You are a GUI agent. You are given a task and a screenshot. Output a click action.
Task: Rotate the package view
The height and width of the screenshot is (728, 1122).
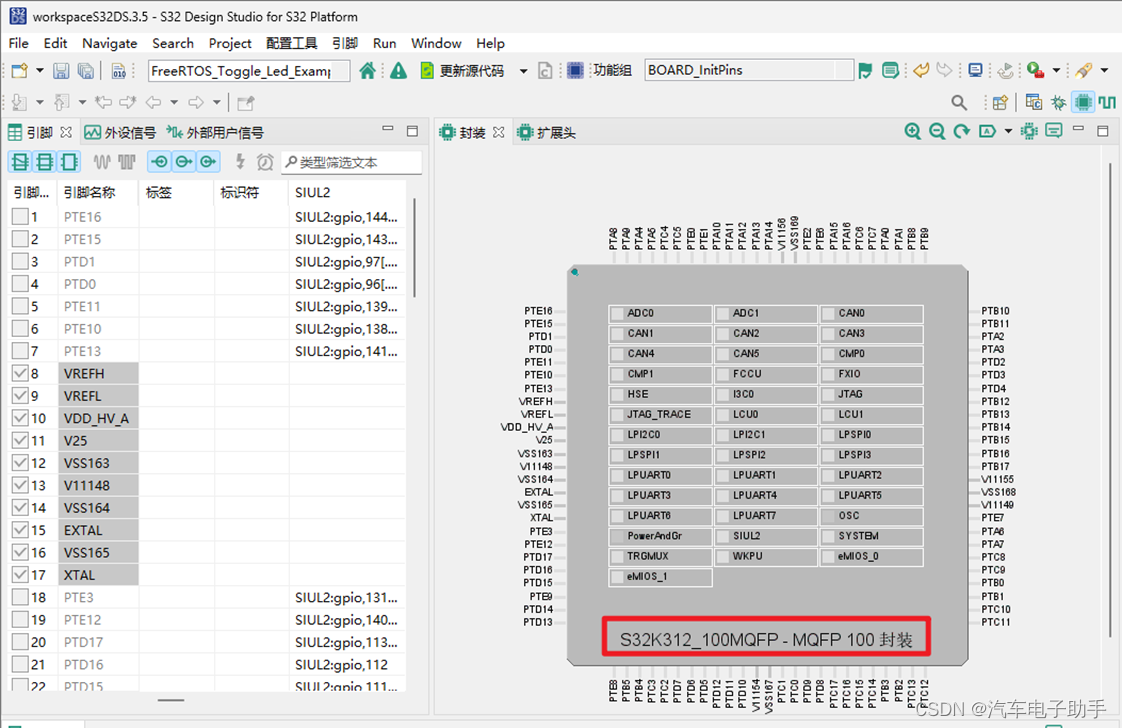pyautogui.click(x=961, y=131)
